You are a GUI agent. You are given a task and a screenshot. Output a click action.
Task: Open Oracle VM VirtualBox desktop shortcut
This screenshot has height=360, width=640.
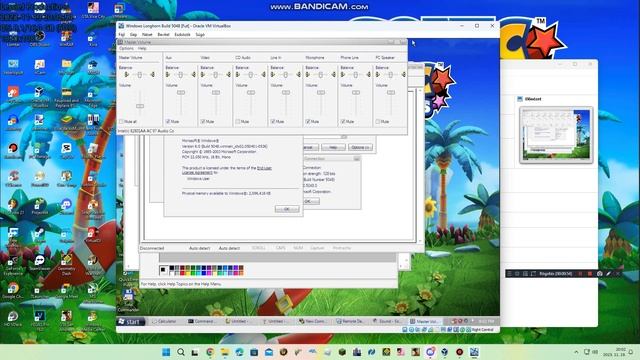pos(40,96)
